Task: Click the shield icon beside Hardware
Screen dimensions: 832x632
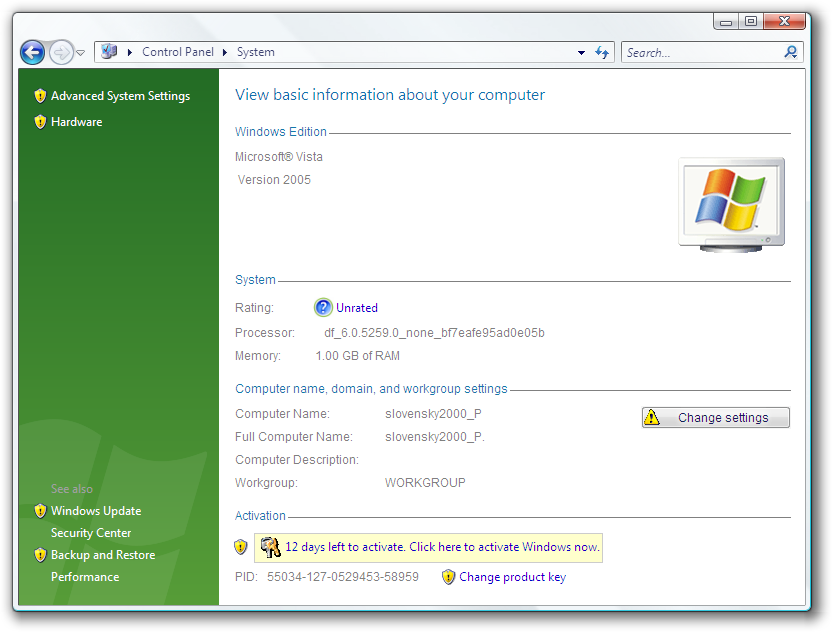Action: click(40, 122)
